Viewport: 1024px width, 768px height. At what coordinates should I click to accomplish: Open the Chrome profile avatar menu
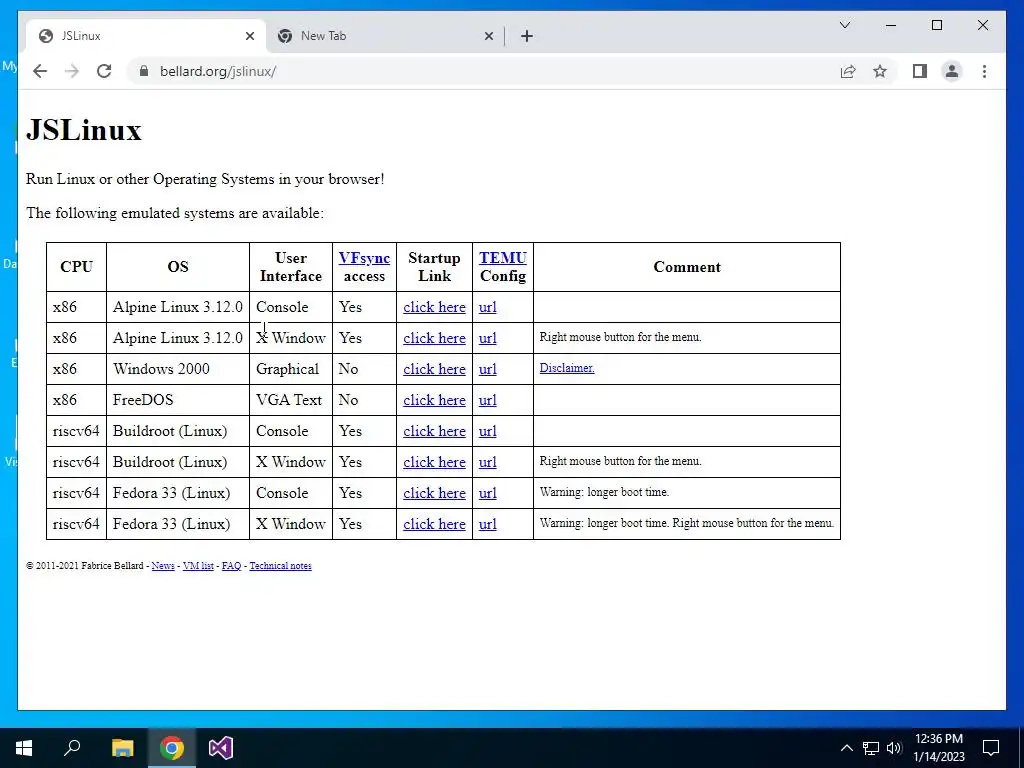(x=952, y=71)
